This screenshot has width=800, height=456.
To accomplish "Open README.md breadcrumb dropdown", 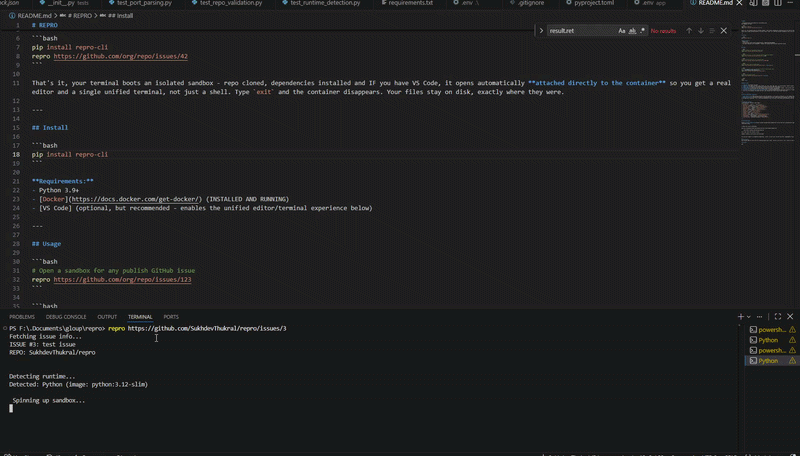I will tap(30, 16).
